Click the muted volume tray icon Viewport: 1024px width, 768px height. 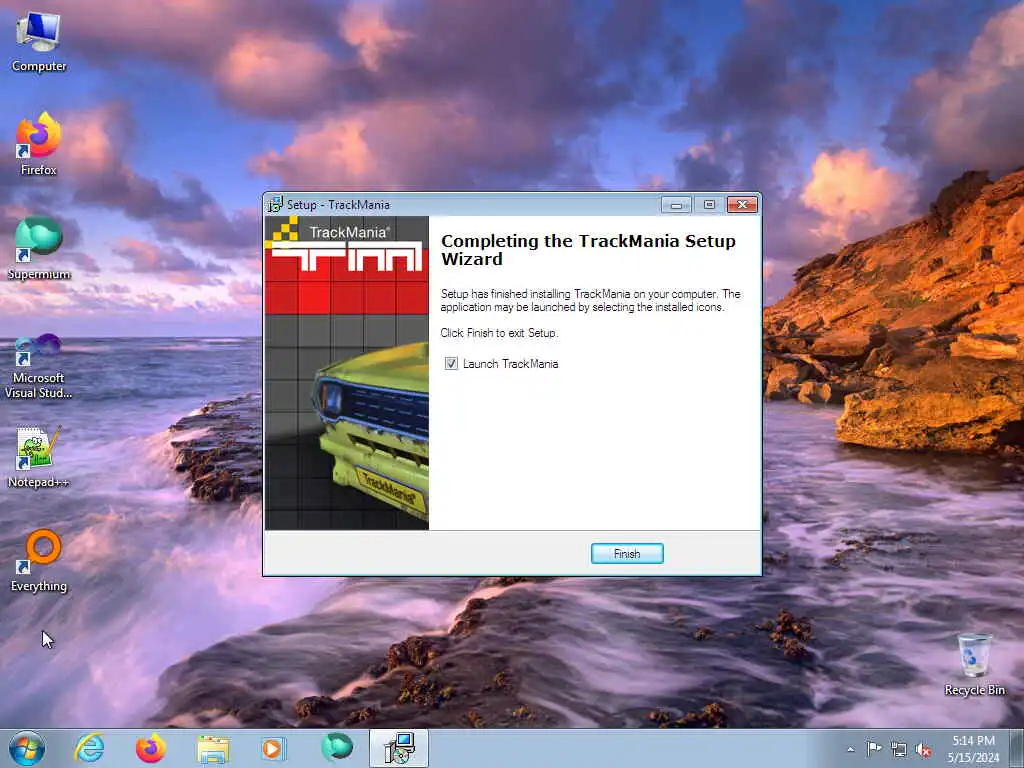pyautogui.click(x=923, y=749)
